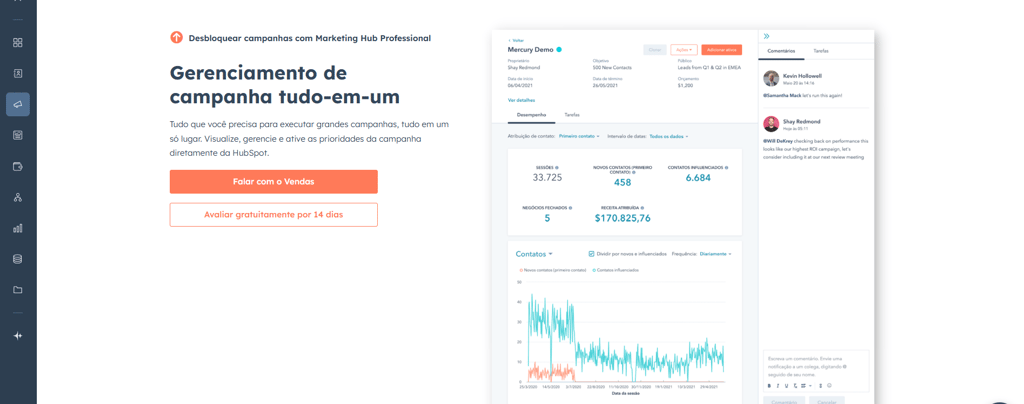Image resolution: width=1024 pixels, height=404 pixels.
Task: Open the Library folder icon in sidebar
Action: [18, 290]
